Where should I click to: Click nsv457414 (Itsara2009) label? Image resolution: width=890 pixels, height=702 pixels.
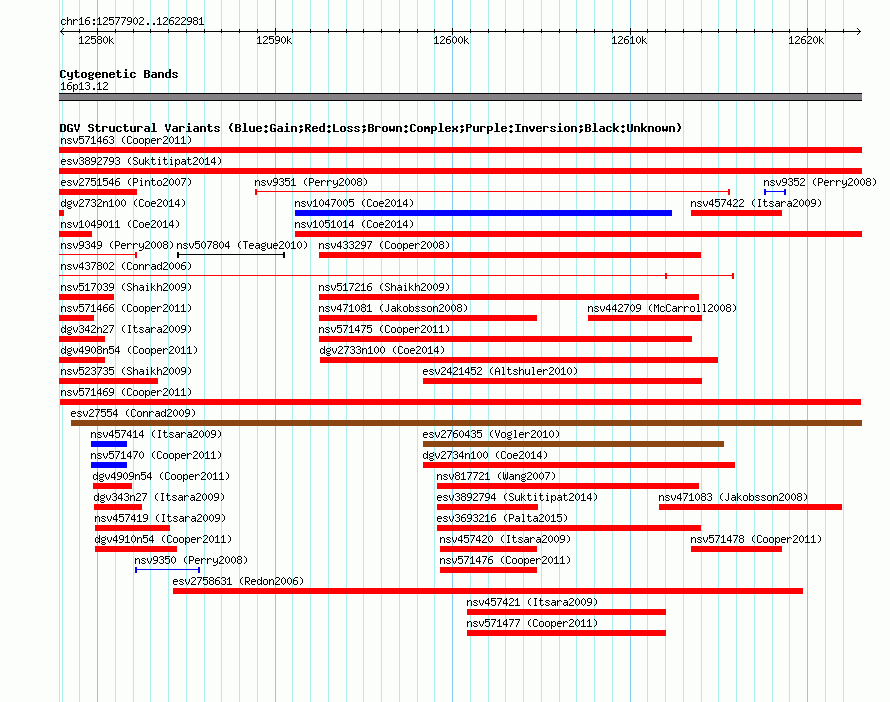pos(156,434)
